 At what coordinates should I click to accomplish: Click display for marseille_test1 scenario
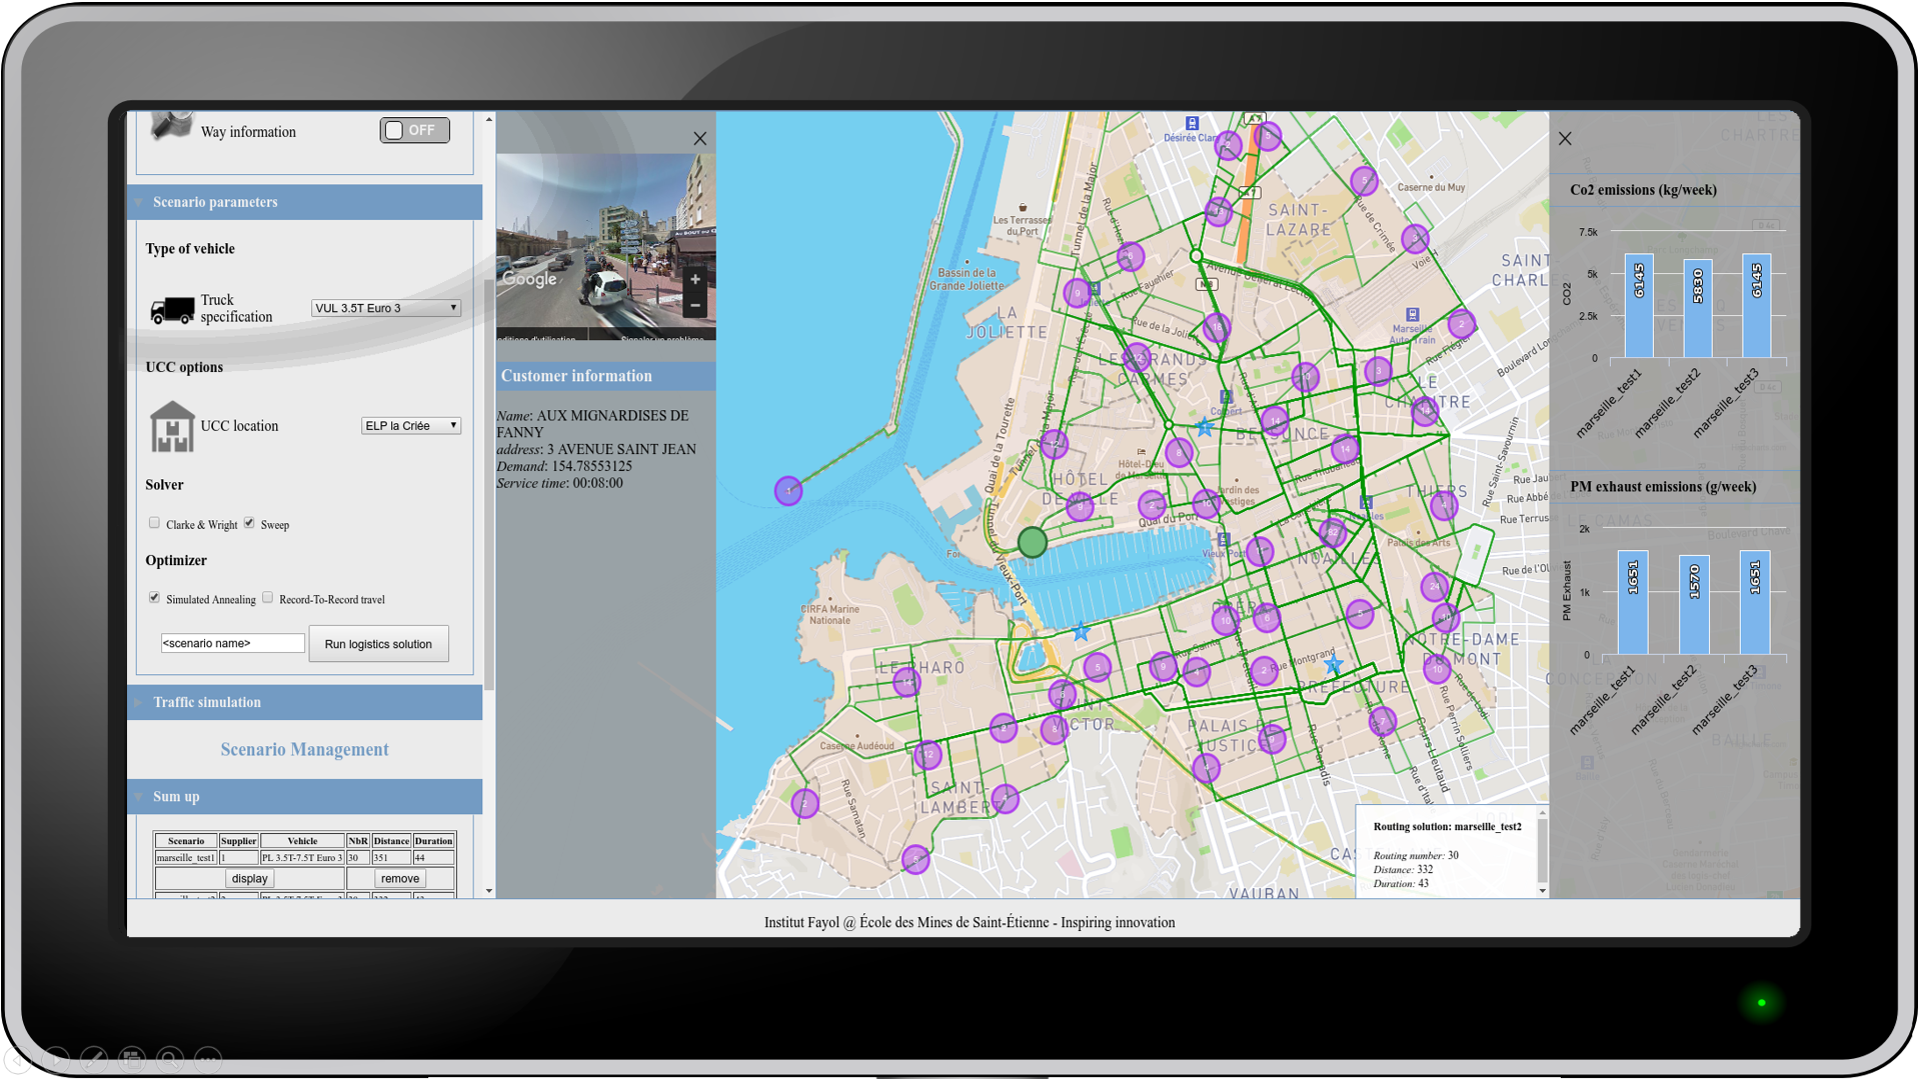pyautogui.click(x=249, y=878)
